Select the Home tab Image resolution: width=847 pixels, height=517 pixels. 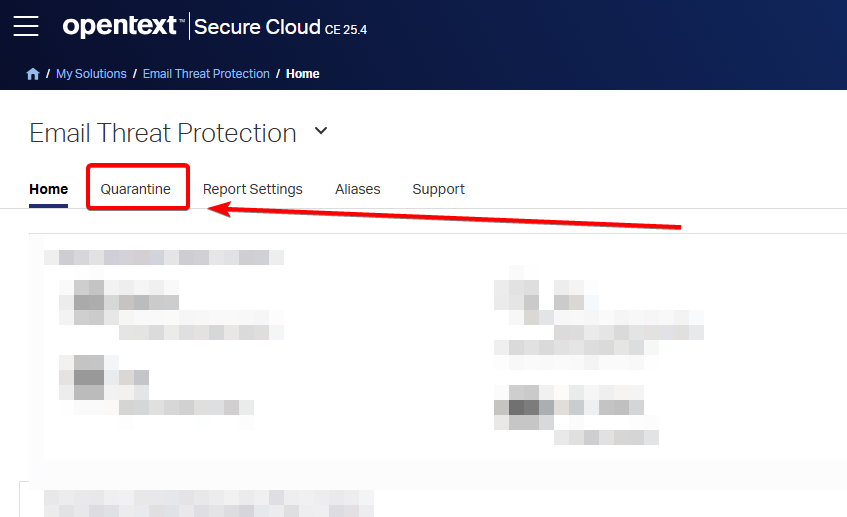click(x=49, y=189)
